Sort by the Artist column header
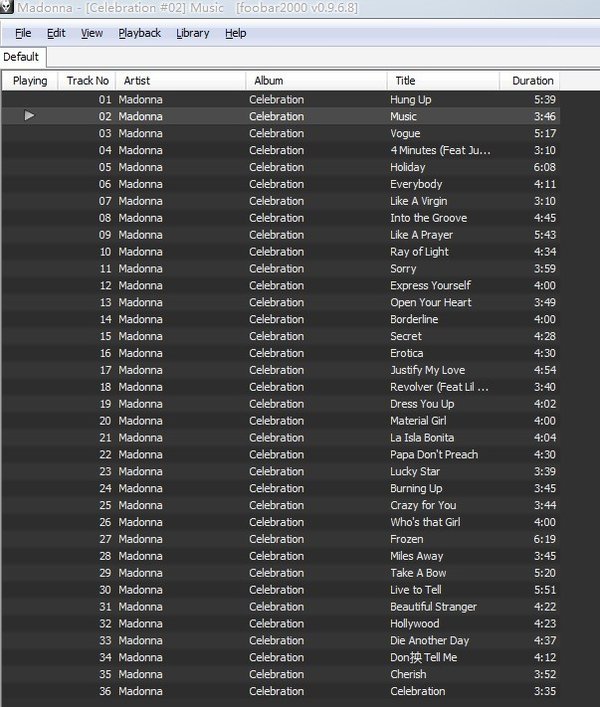Viewport: 600px width, 707px height. 181,81
